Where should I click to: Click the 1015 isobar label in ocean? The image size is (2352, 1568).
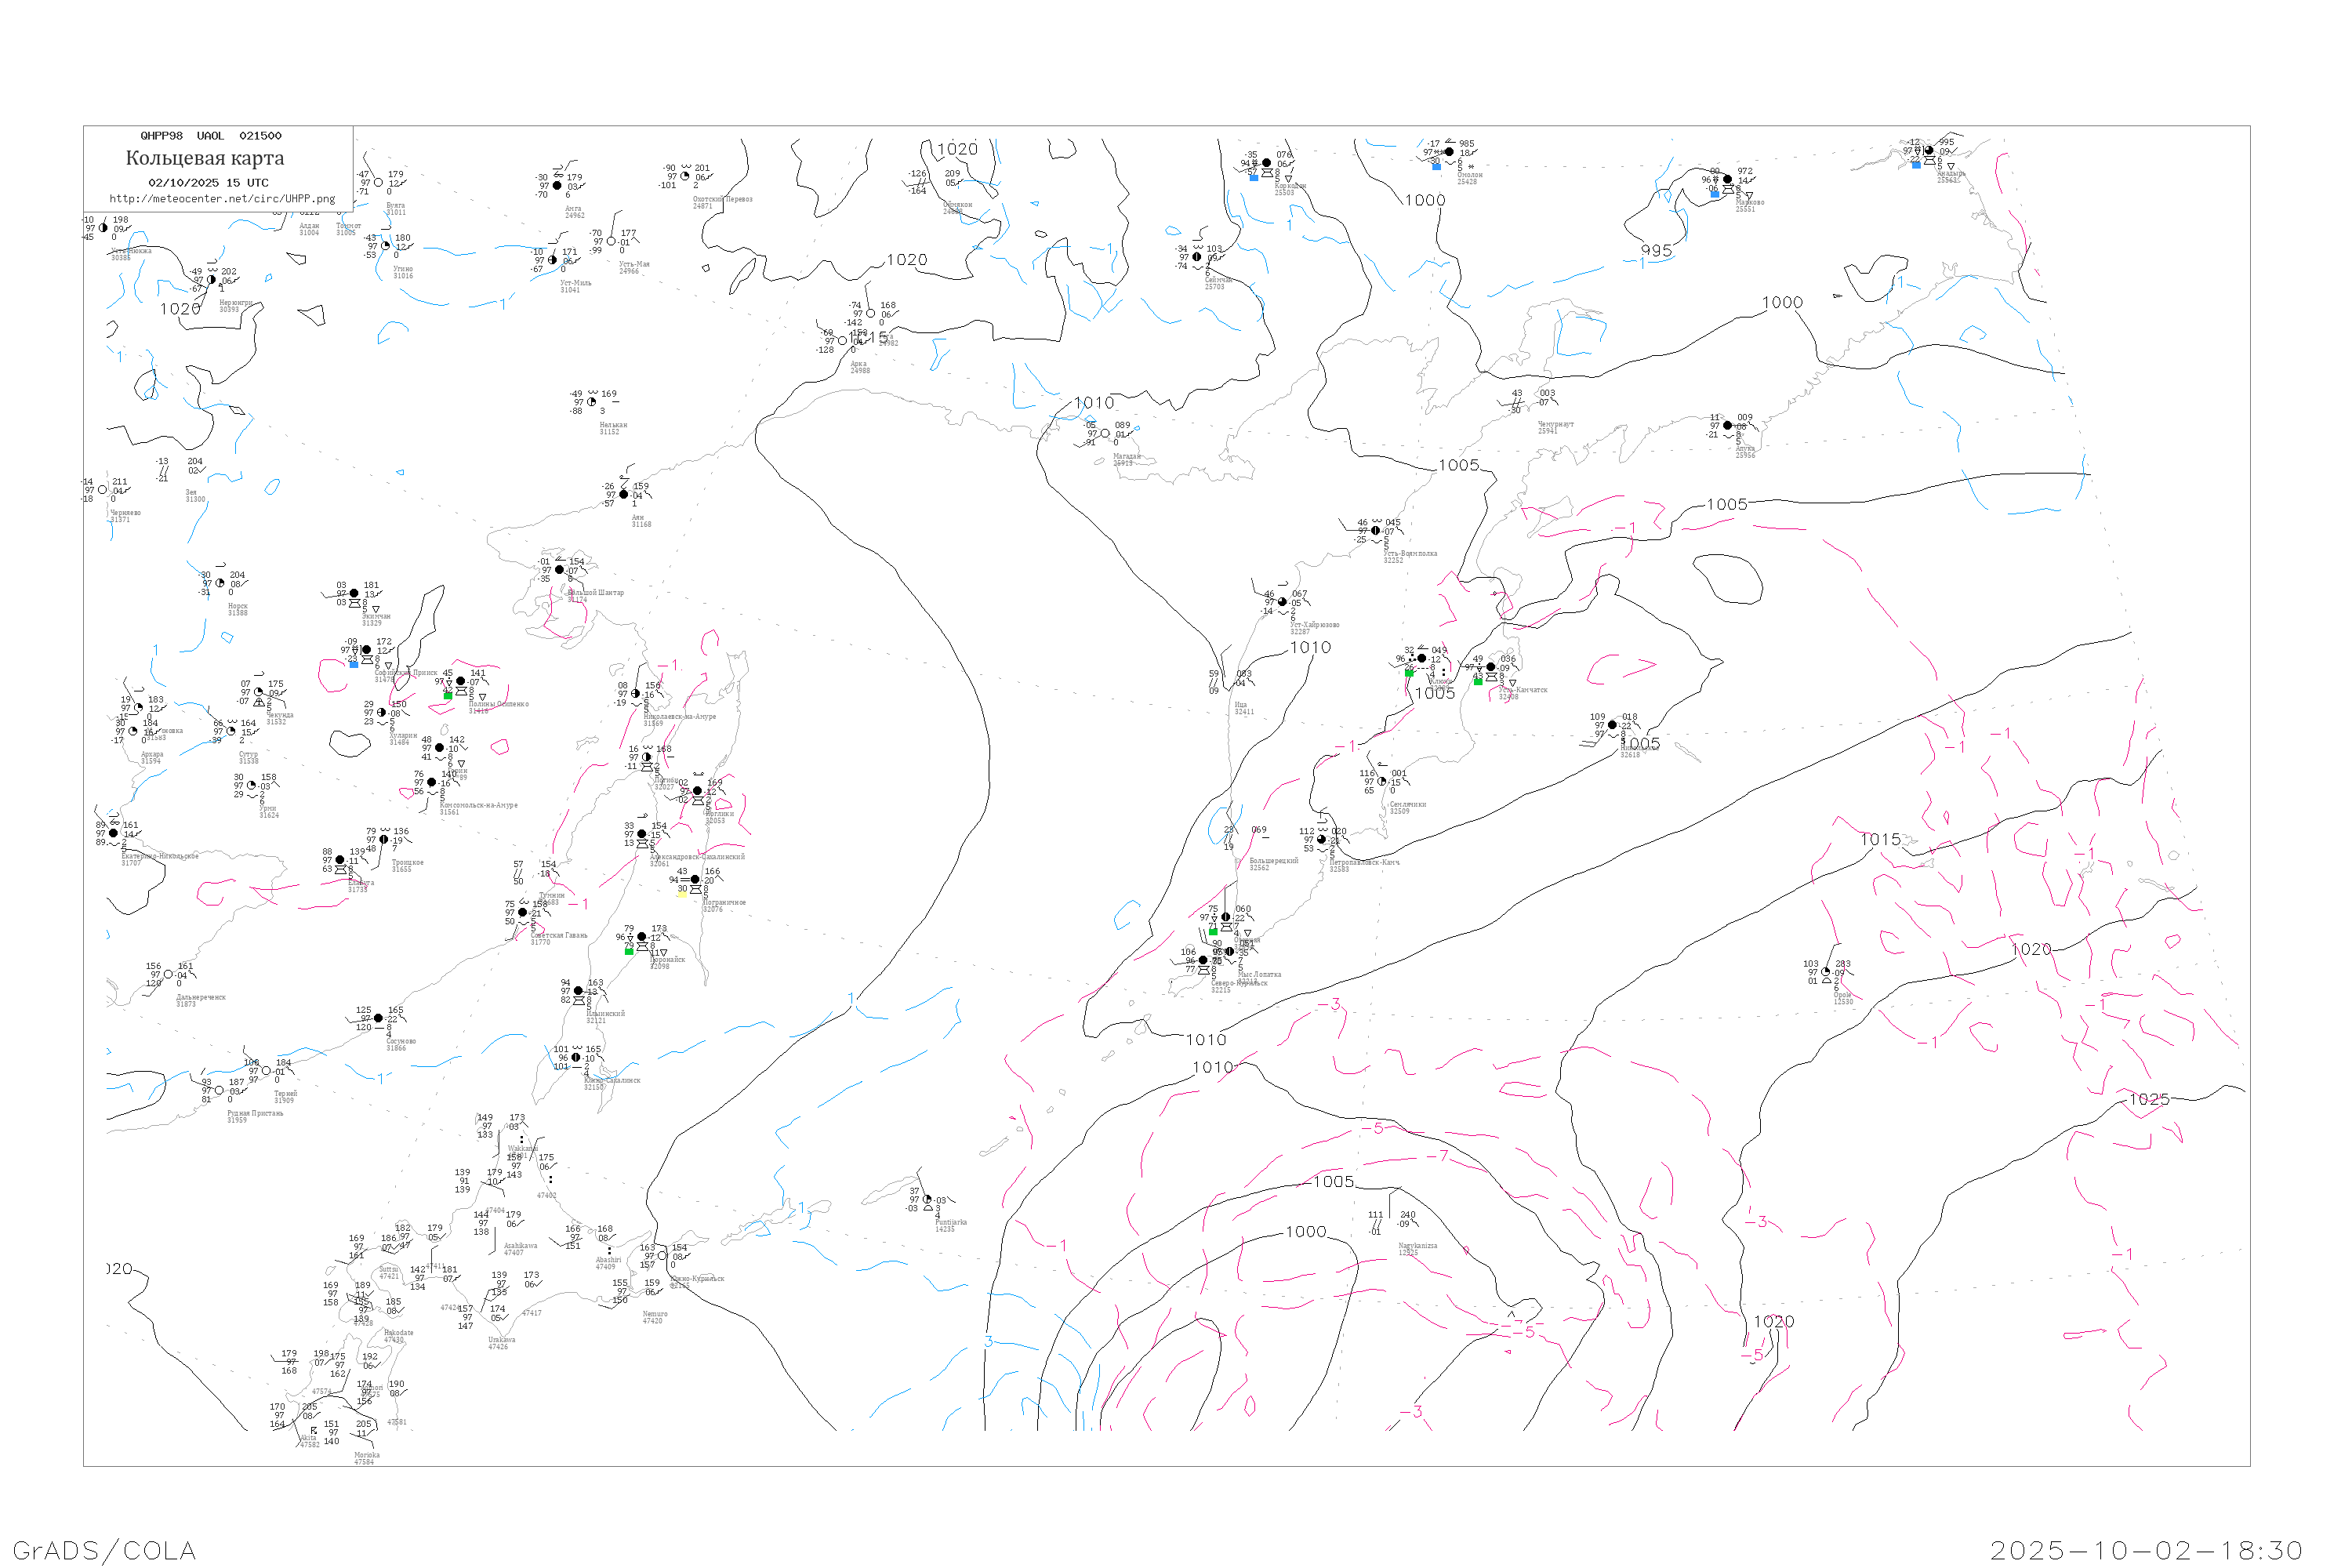(x=1880, y=840)
